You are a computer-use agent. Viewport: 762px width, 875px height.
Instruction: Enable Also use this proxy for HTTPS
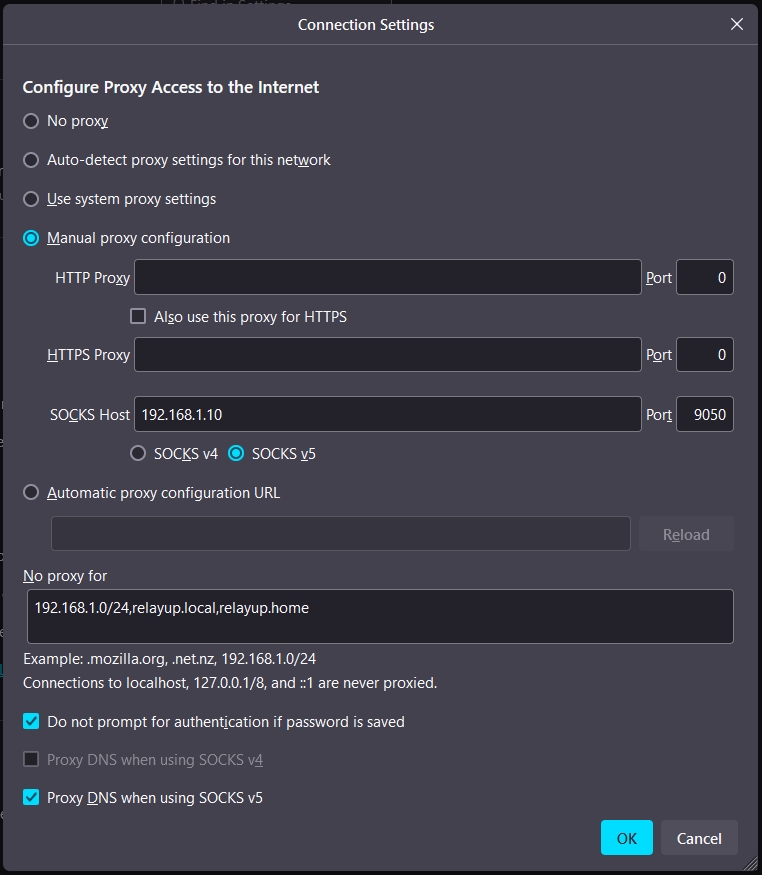point(138,317)
